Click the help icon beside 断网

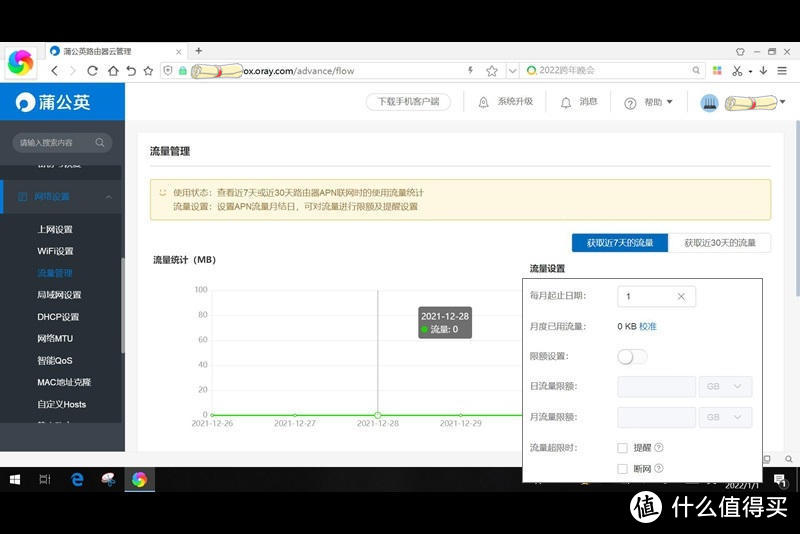(x=659, y=468)
